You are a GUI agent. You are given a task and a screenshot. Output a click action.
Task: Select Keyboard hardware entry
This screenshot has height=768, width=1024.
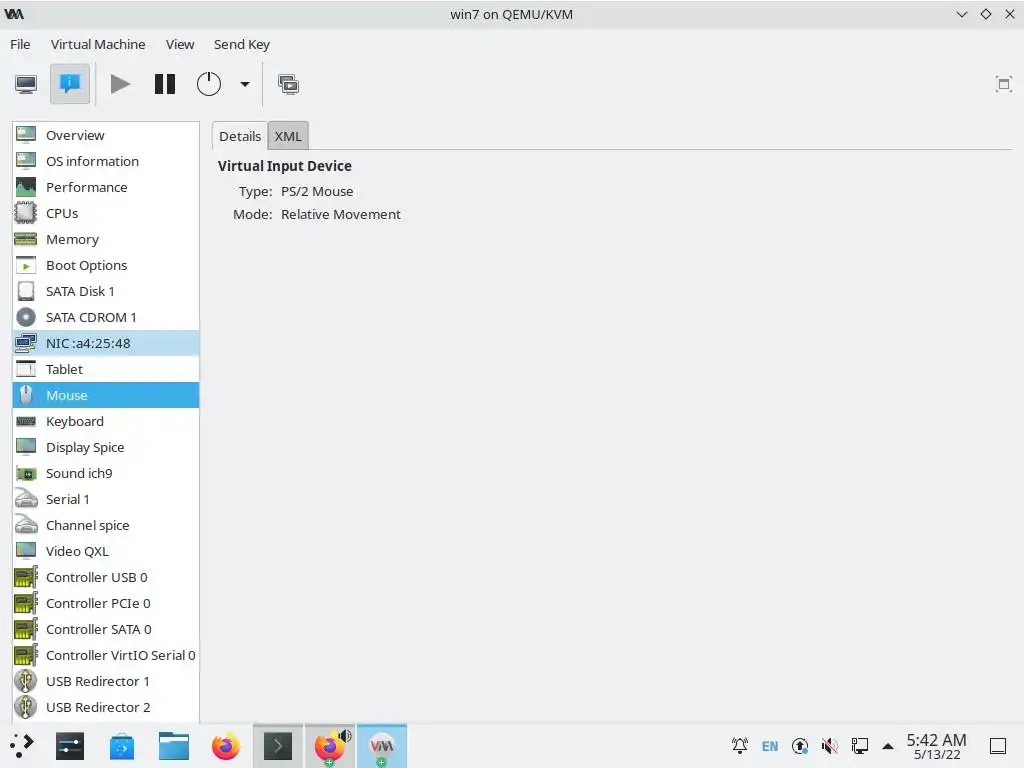pos(106,421)
